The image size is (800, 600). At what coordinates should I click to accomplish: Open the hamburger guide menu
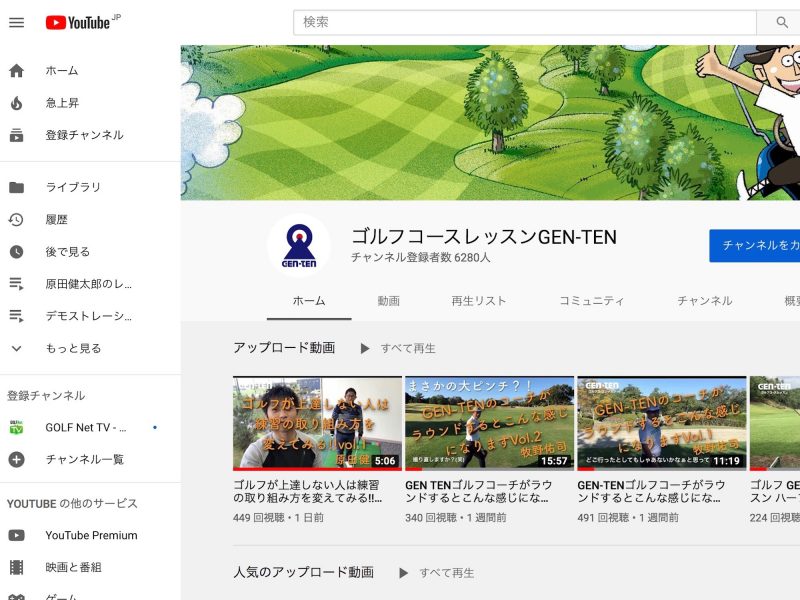pyautogui.click(x=16, y=22)
